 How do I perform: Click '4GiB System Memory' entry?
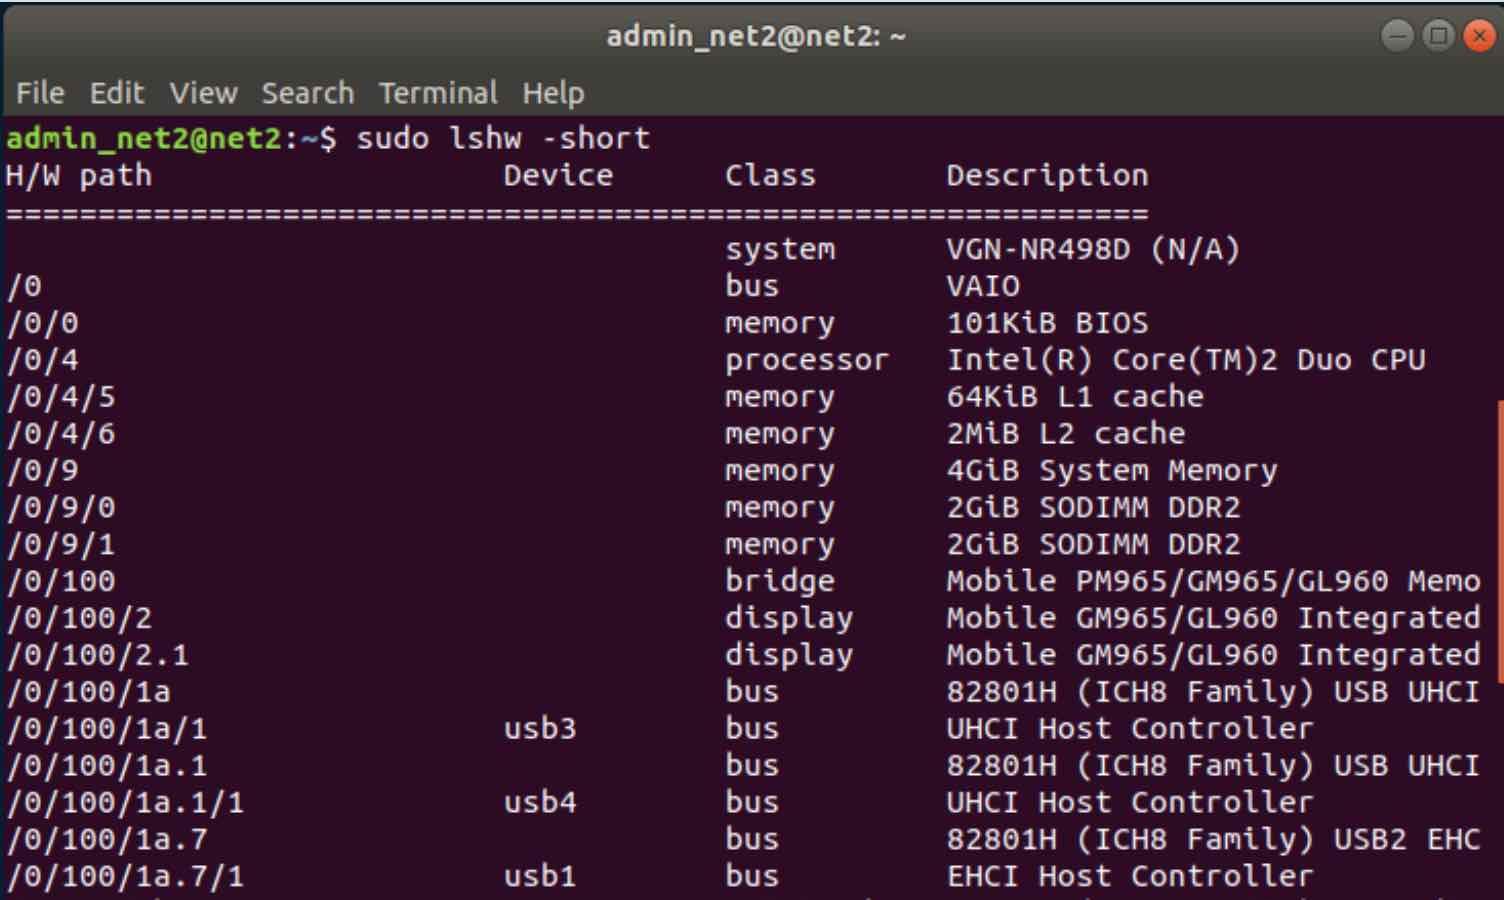1112,471
